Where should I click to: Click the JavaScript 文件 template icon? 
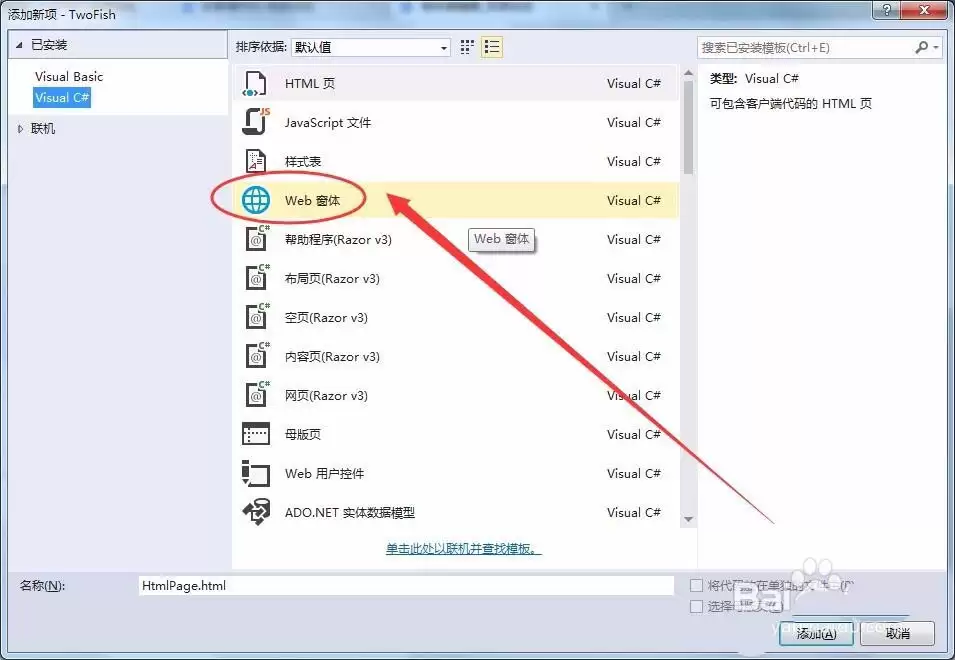tap(256, 122)
